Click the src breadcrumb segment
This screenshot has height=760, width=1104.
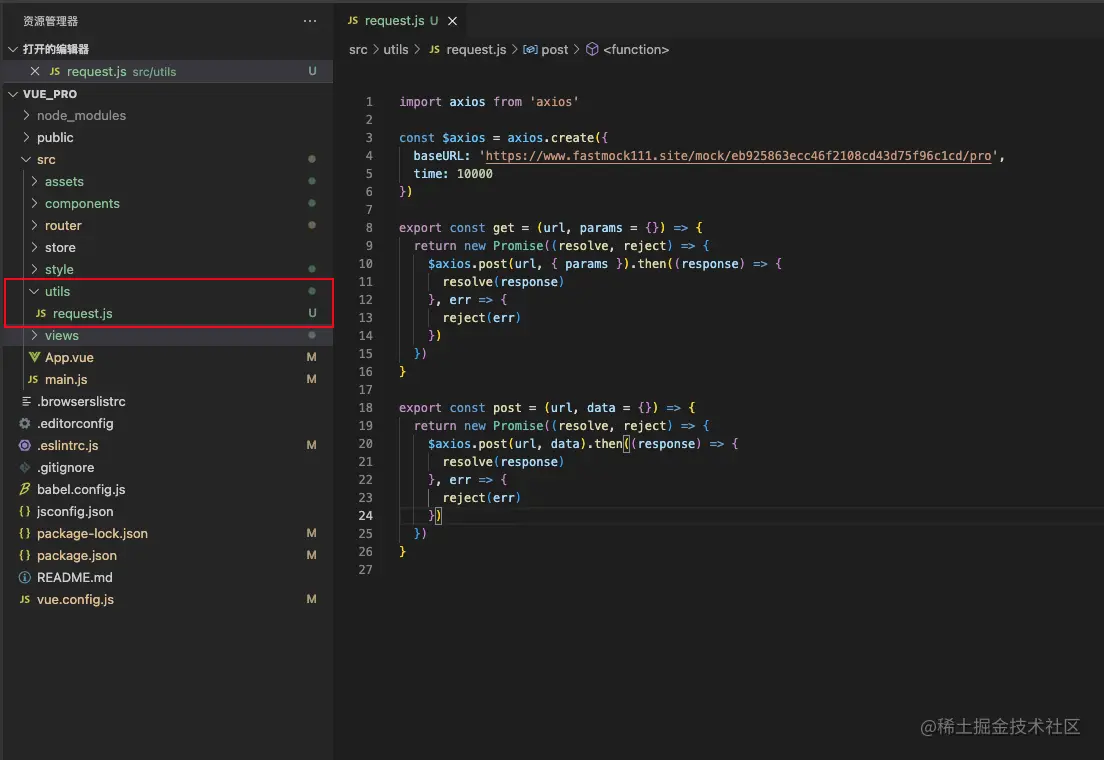coord(358,49)
